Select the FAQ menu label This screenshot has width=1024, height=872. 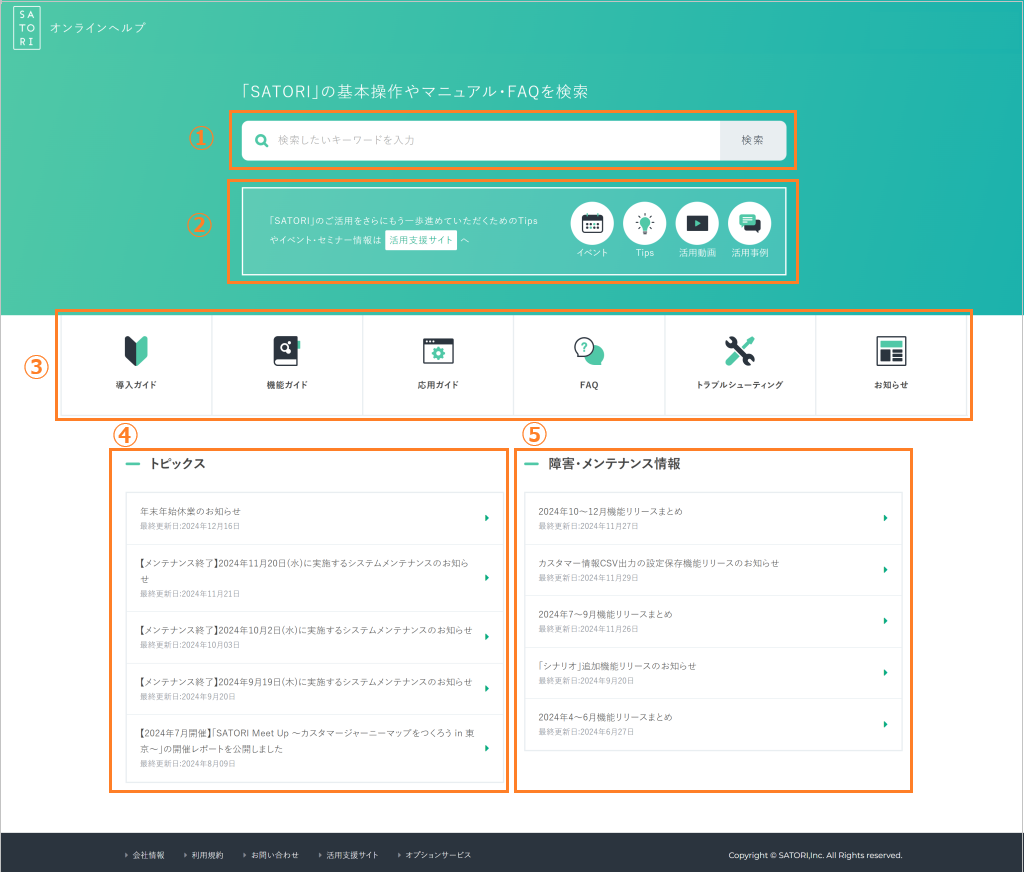(x=589, y=385)
